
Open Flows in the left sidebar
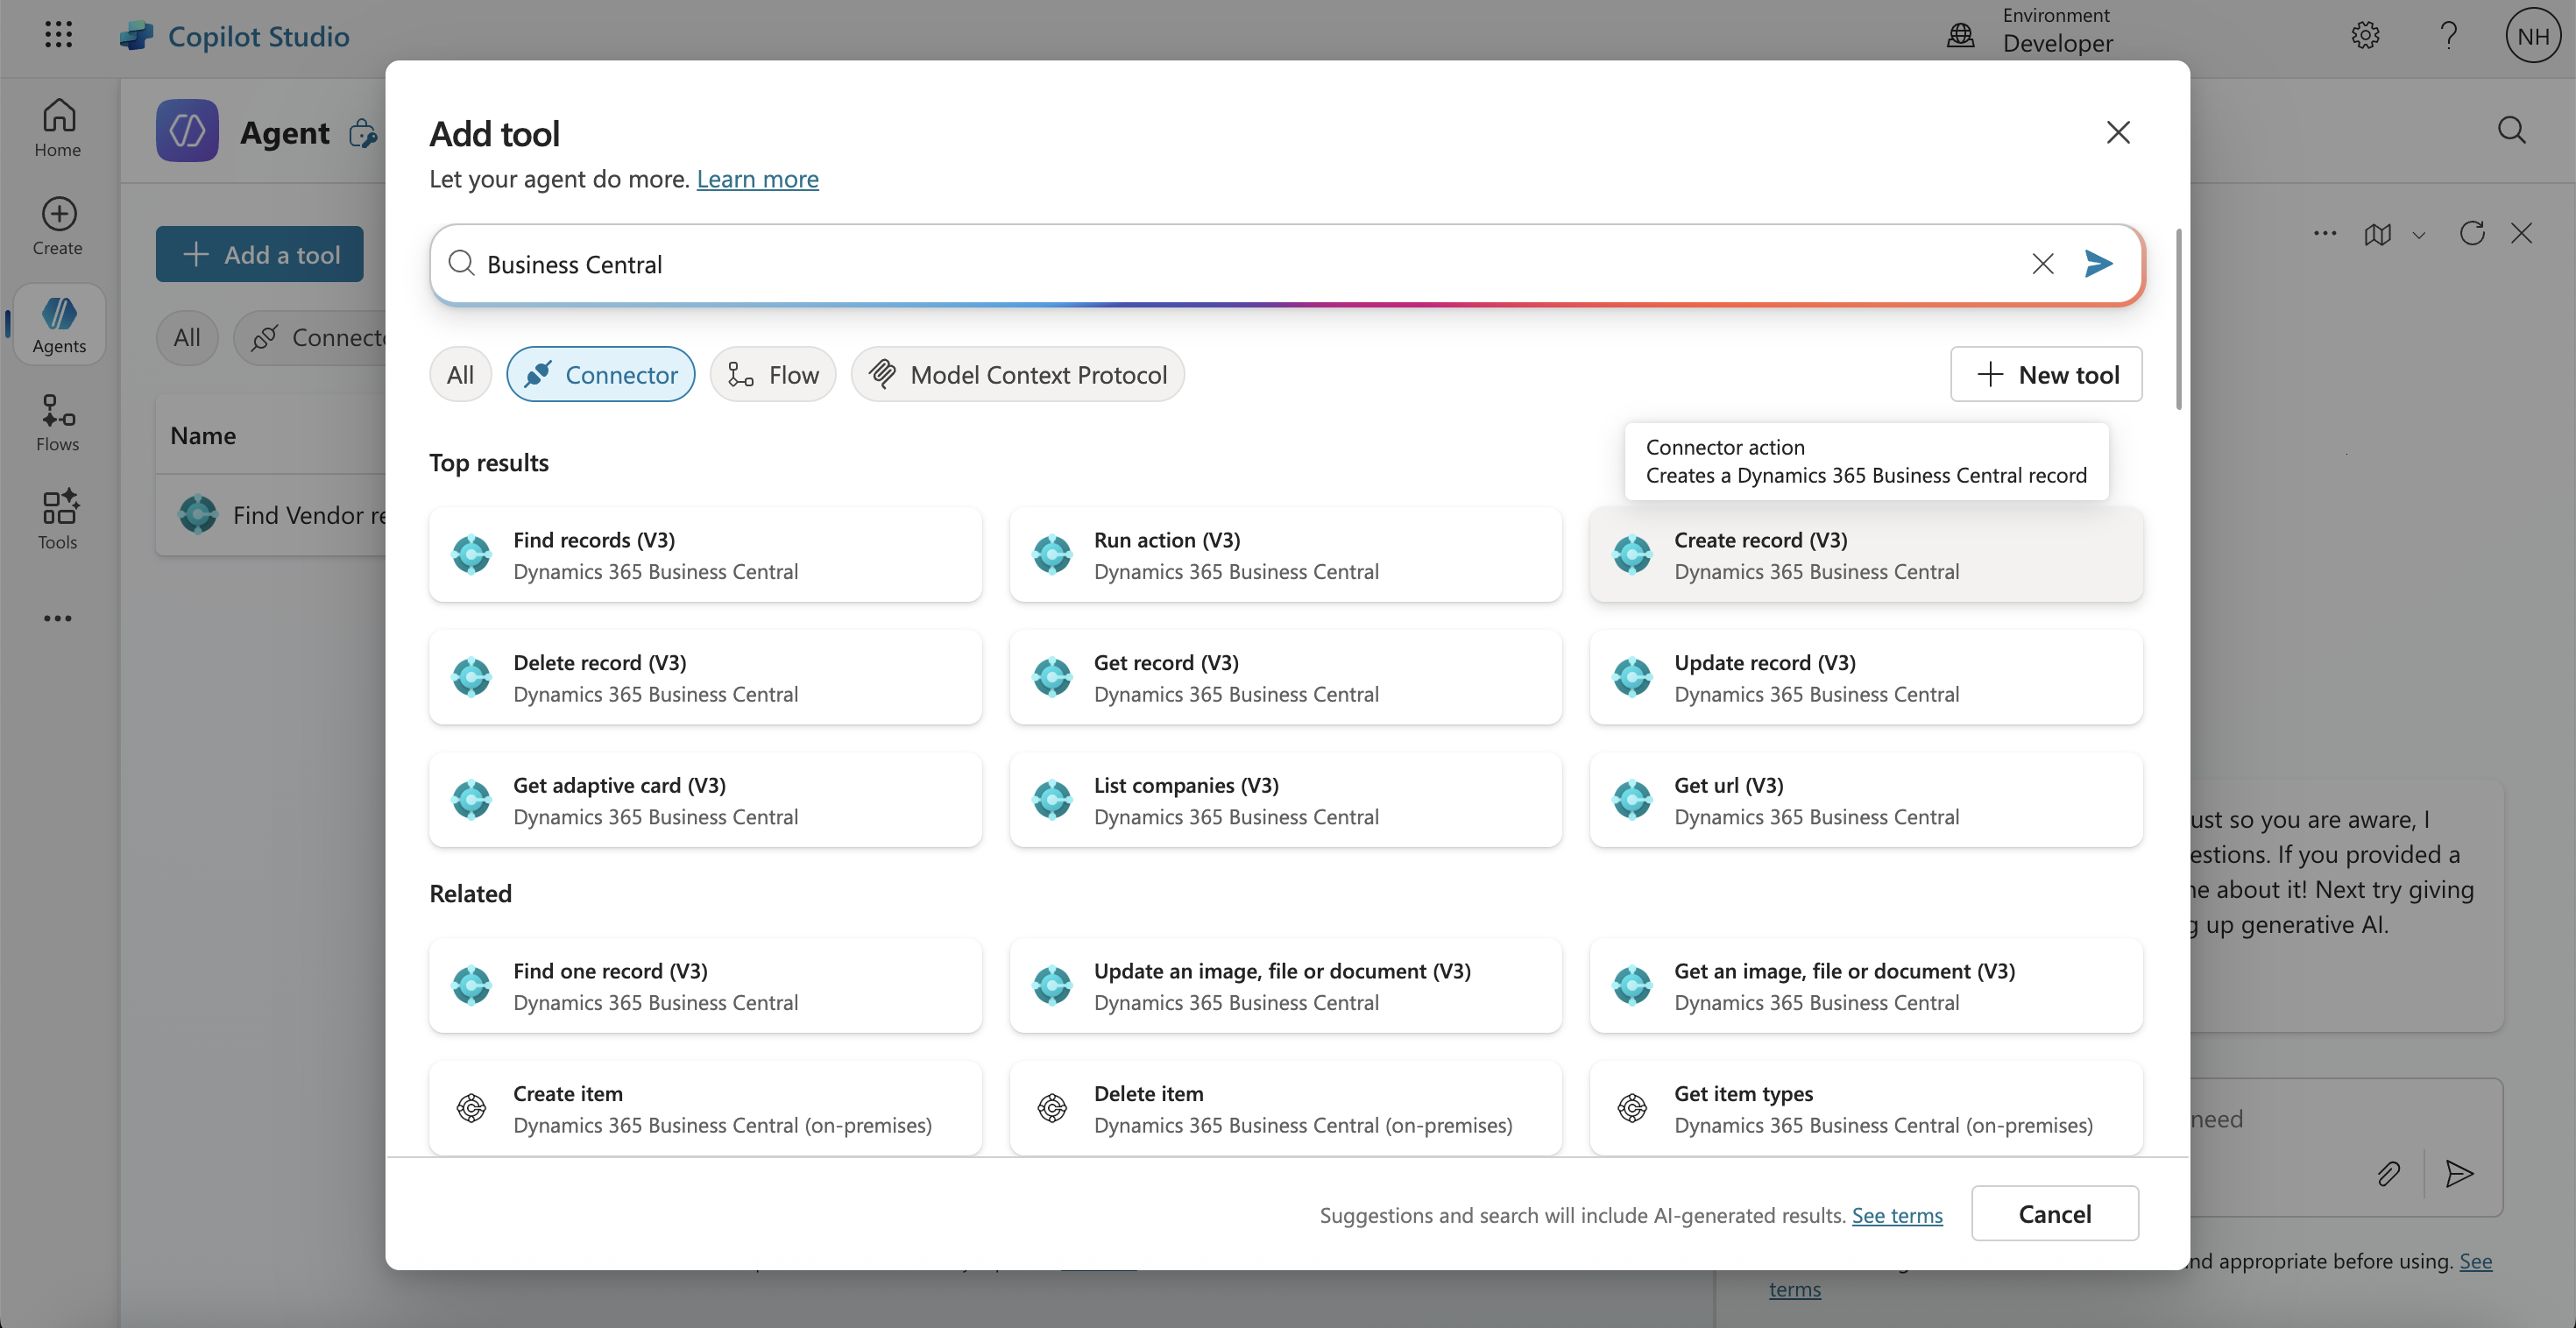58,422
